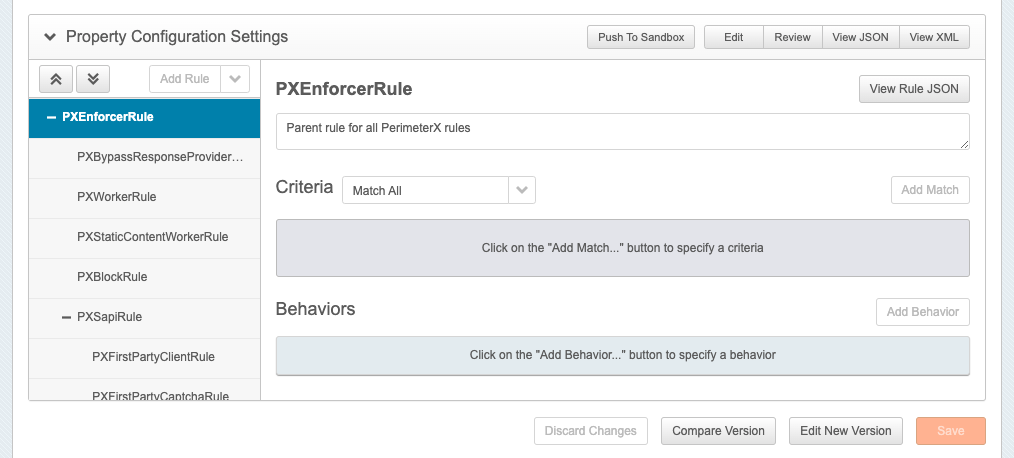Screen dimensions: 1014x458
Task: Open the Match All criteria dropdown
Action: (438, 190)
